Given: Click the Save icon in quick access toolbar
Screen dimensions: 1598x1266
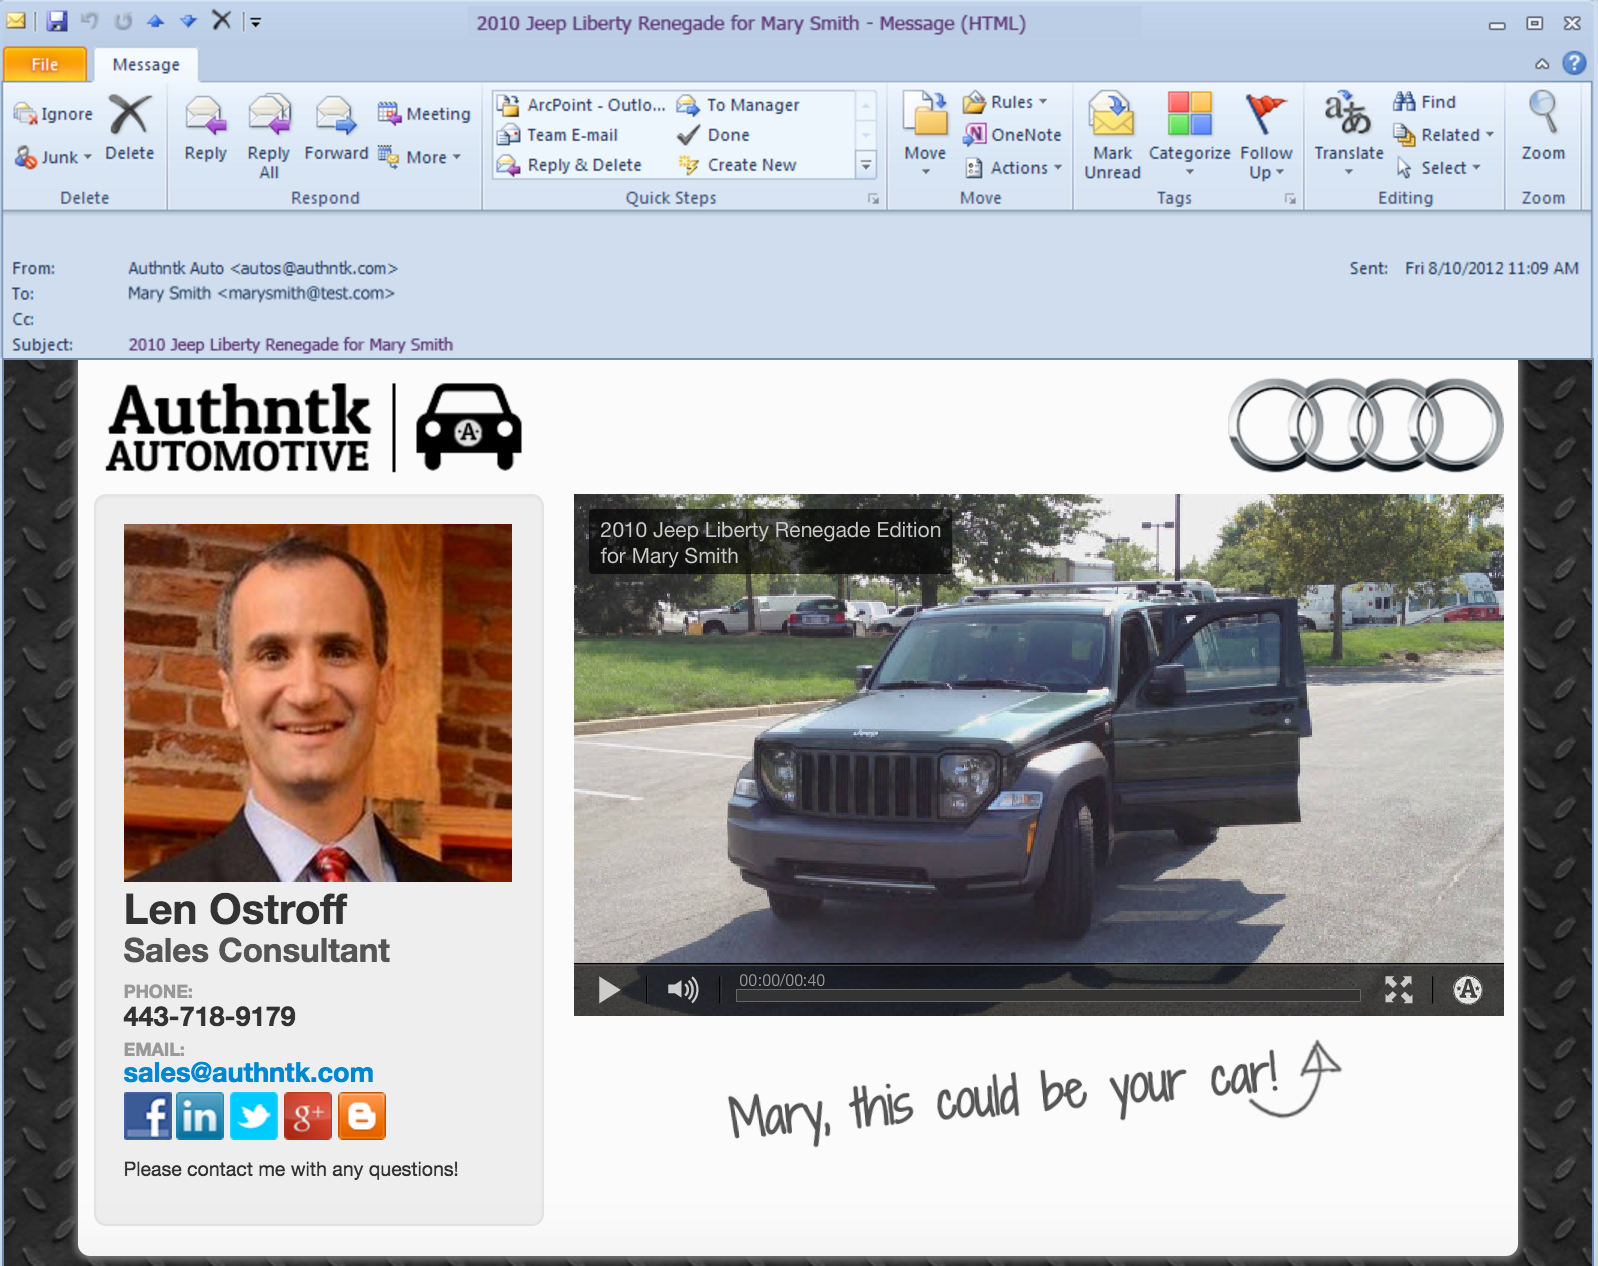Looking at the screenshot, I should 57,21.
